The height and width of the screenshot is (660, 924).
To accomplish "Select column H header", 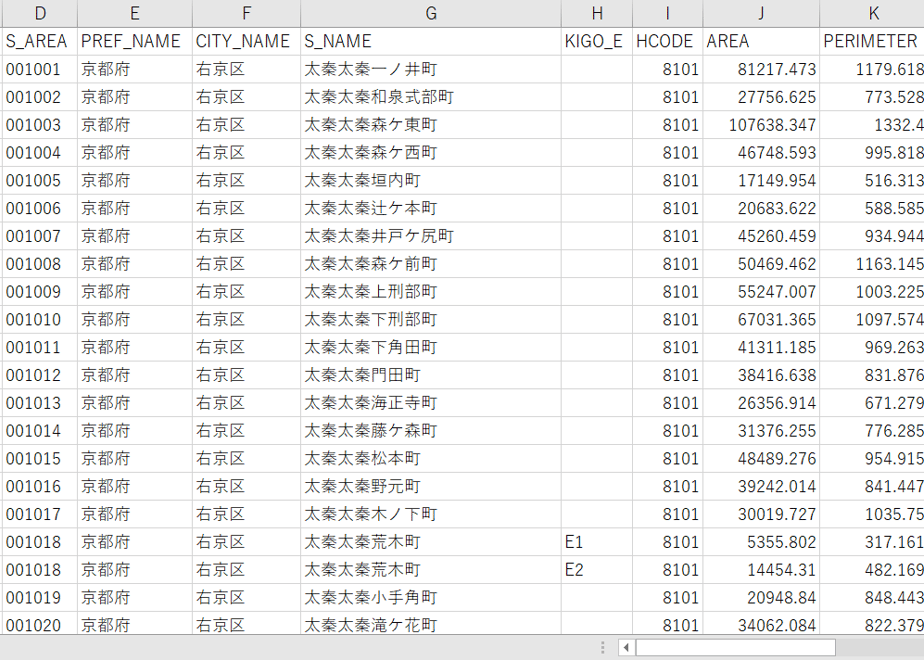I will [x=597, y=13].
